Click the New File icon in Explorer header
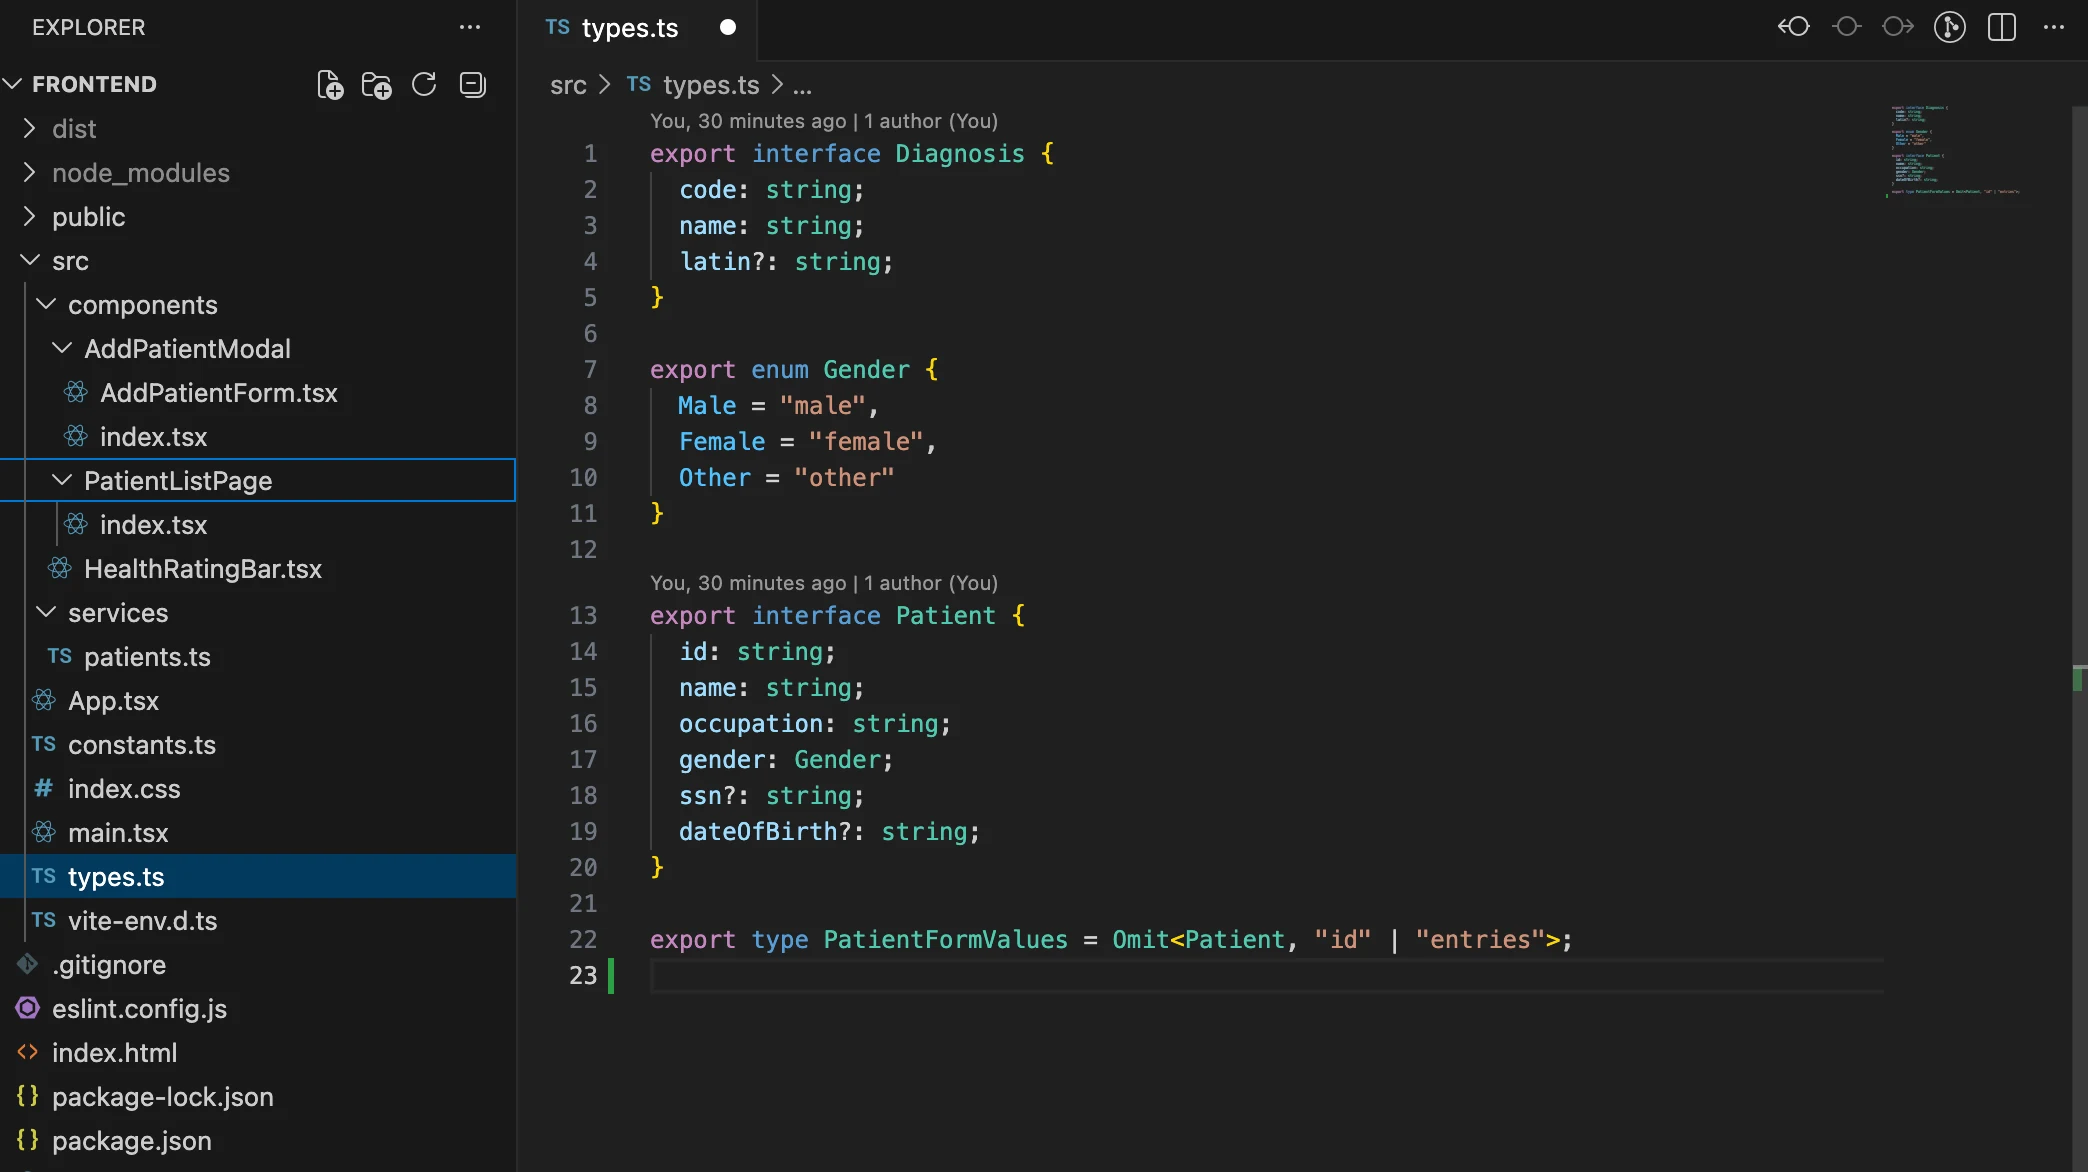This screenshot has height=1172, width=2088. 330,85
